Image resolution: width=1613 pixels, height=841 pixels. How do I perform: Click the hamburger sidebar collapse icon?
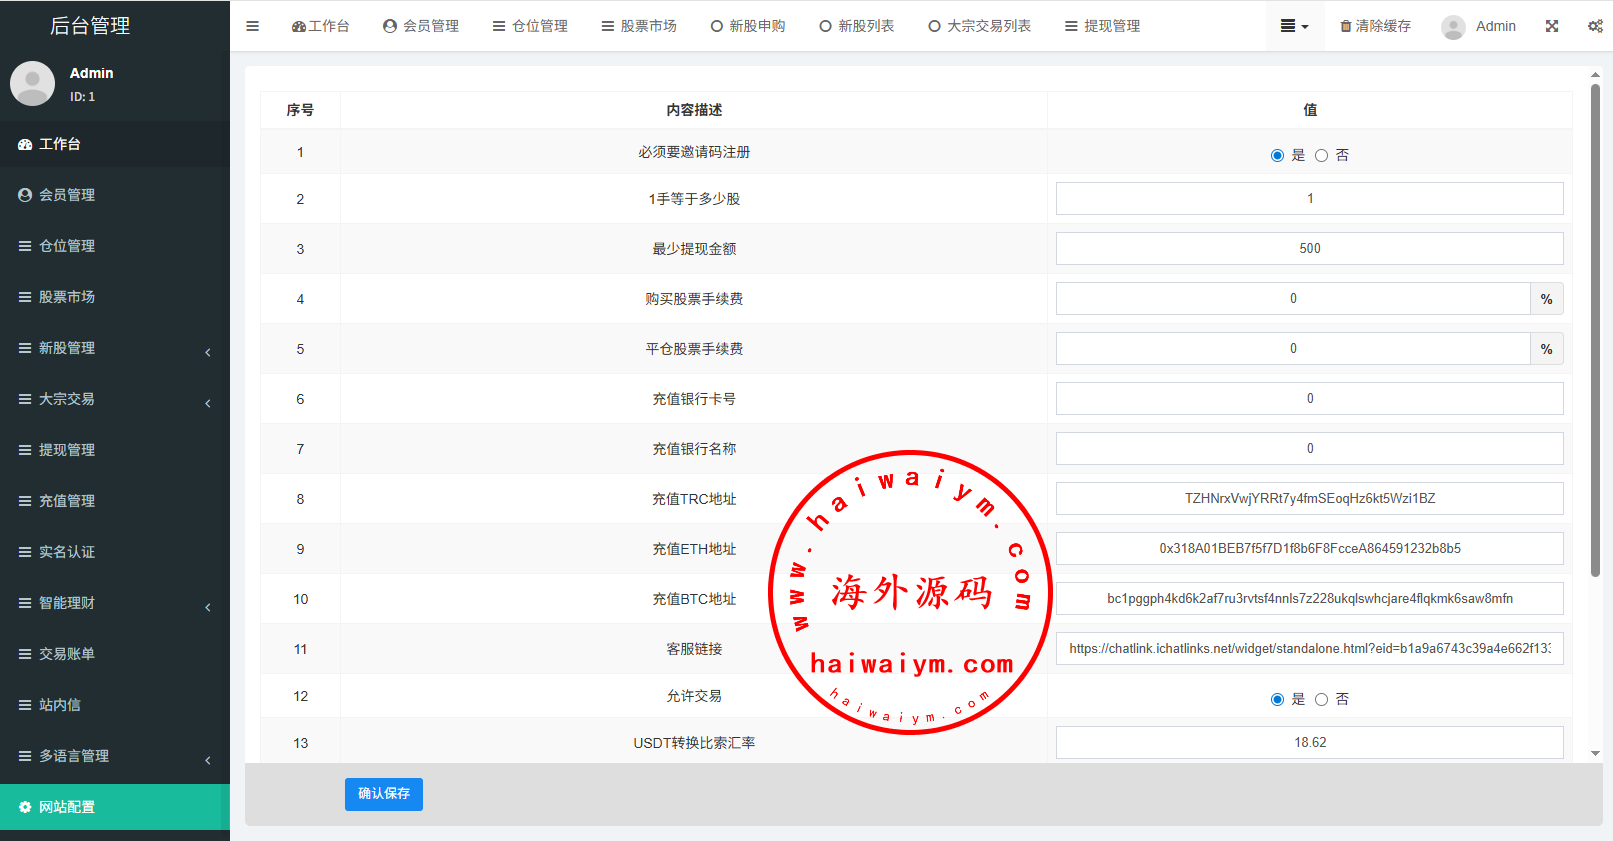(x=252, y=26)
